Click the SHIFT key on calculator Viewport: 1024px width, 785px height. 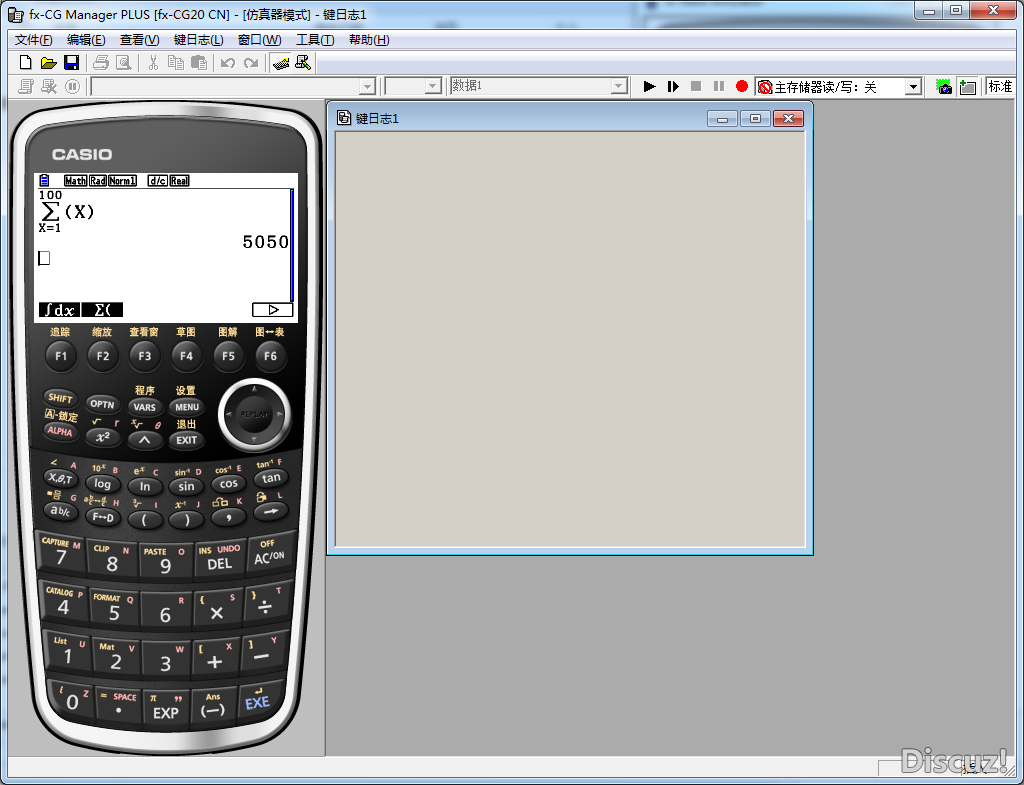60,398
